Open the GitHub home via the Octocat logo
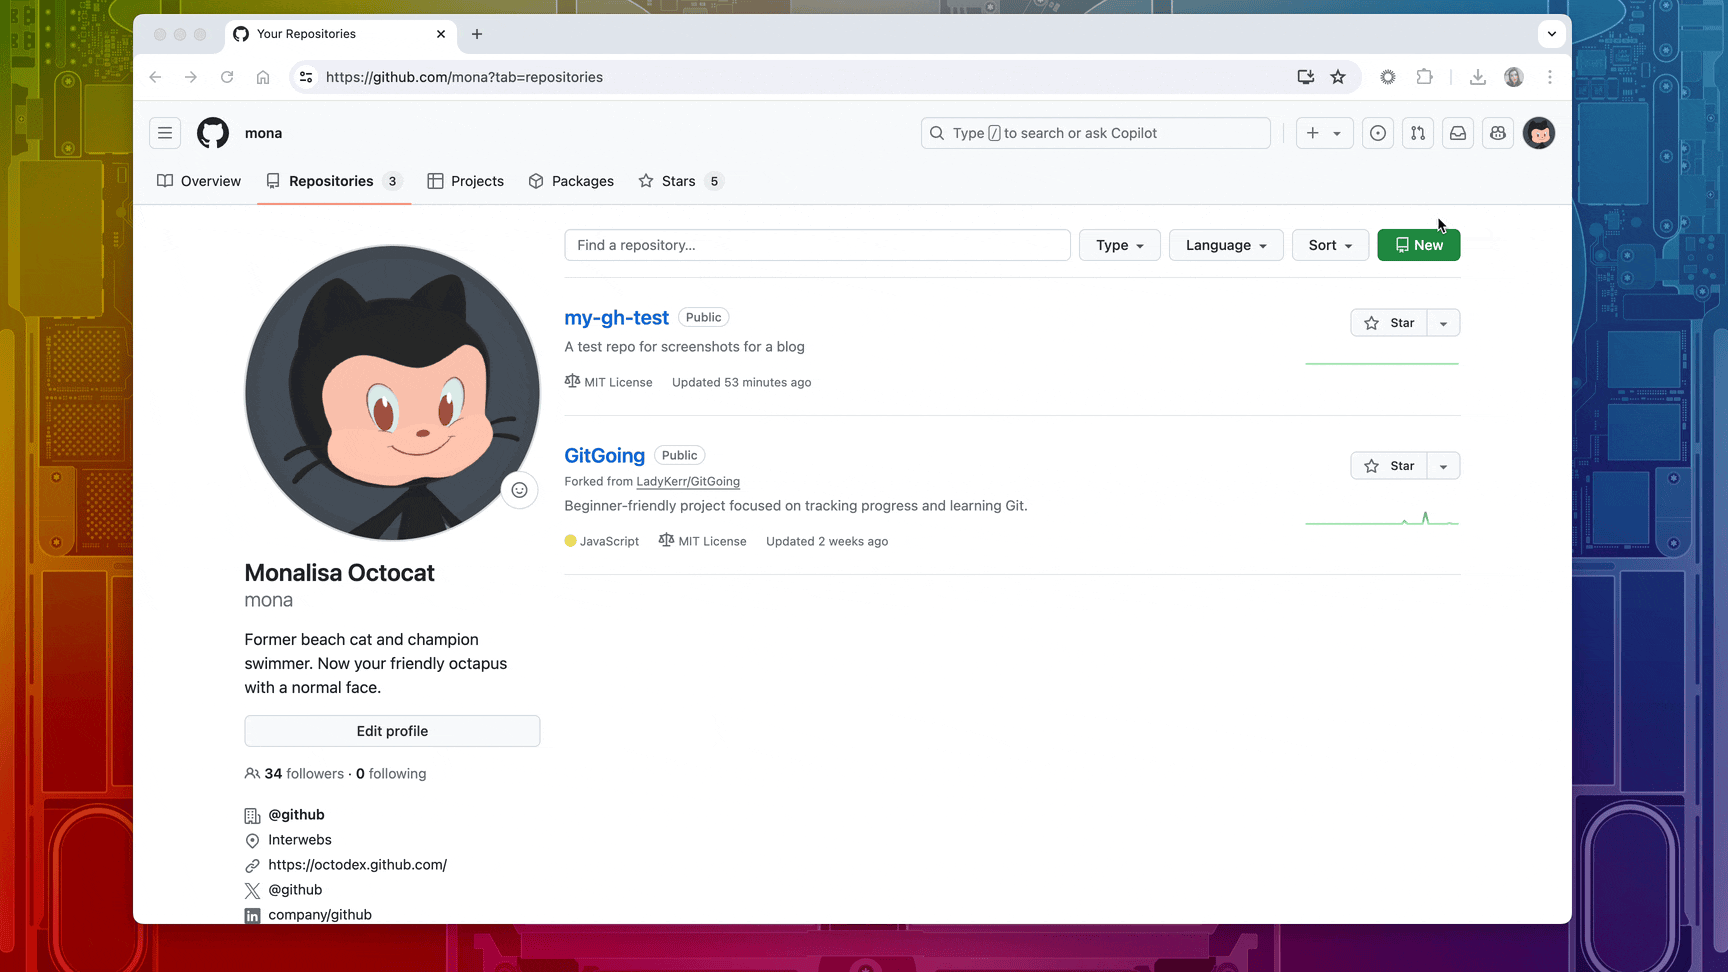Screen dimensions: 1728x972 tap(212, 132)
